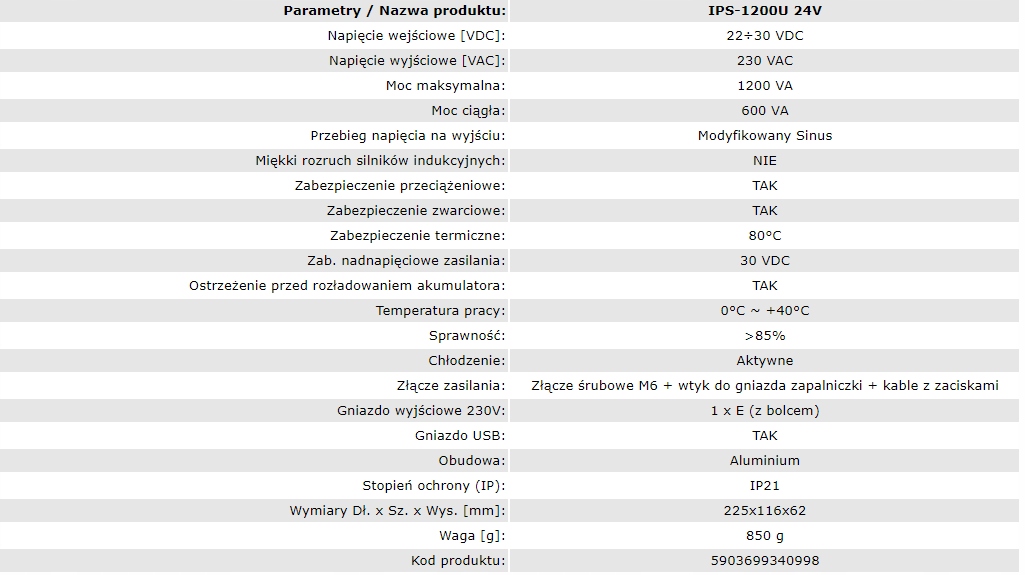Click the Parametry / Nazwa produktu header
The image size is (1026, 575).
click(x=394, y=11)
